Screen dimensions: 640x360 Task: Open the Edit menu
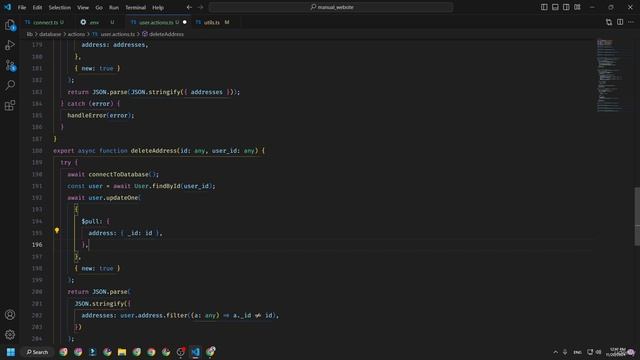[x=37, y=7]
